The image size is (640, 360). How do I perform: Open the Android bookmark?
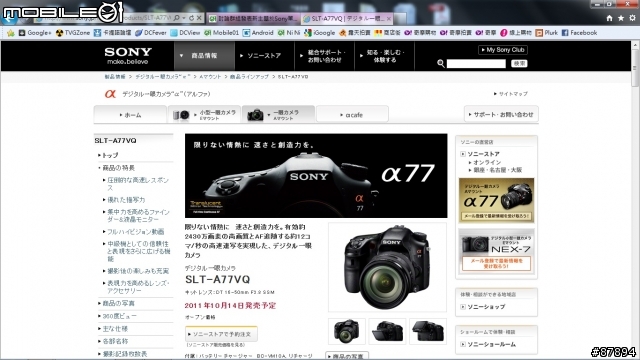(258, 33)
